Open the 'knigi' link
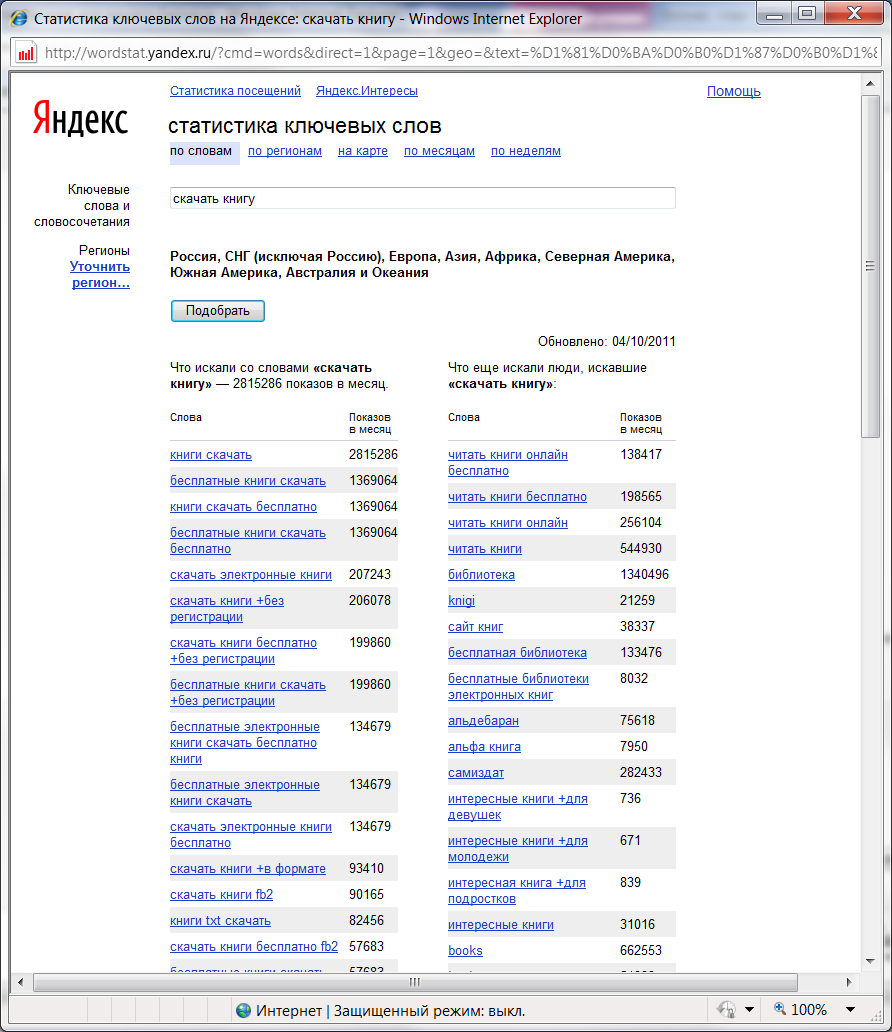The height and width of the screenshot is (1032, 892). tap(461, 600)
